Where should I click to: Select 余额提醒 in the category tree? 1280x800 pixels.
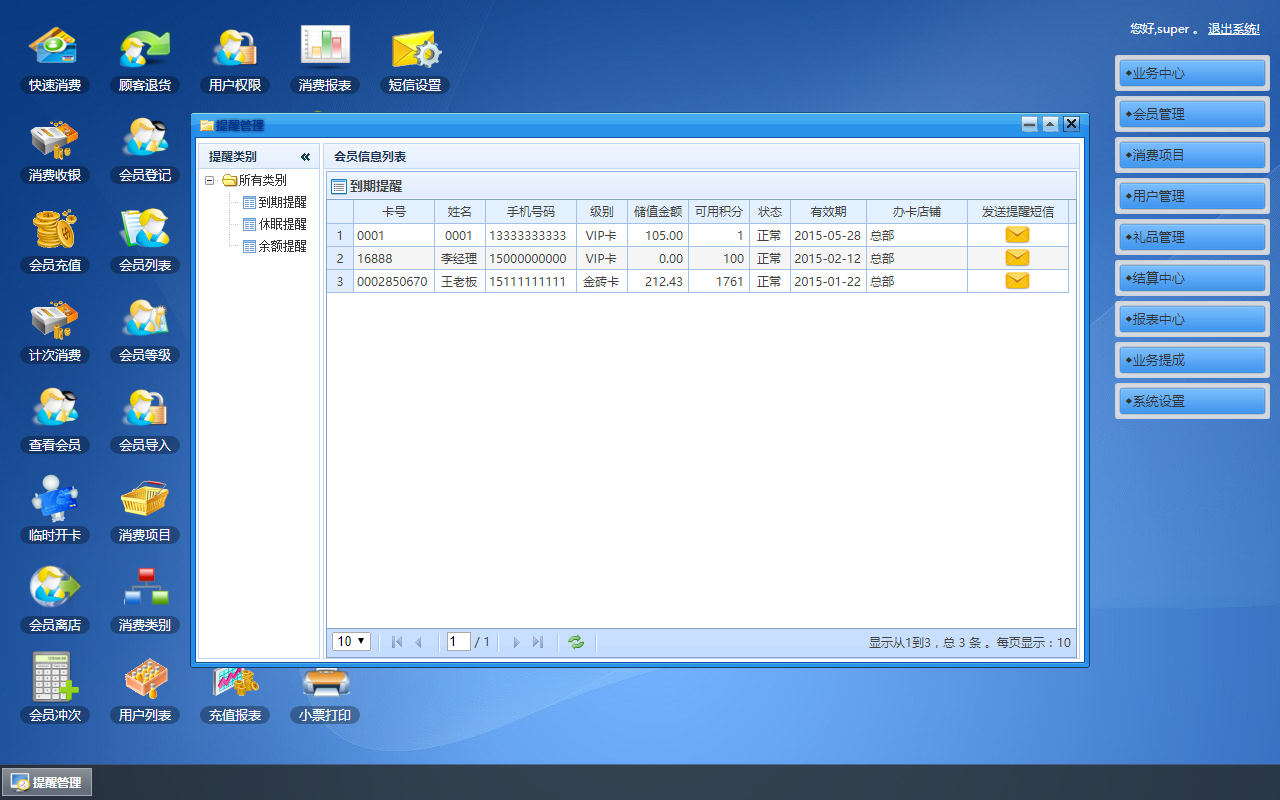pyautogui.click(x=282, y=246)
